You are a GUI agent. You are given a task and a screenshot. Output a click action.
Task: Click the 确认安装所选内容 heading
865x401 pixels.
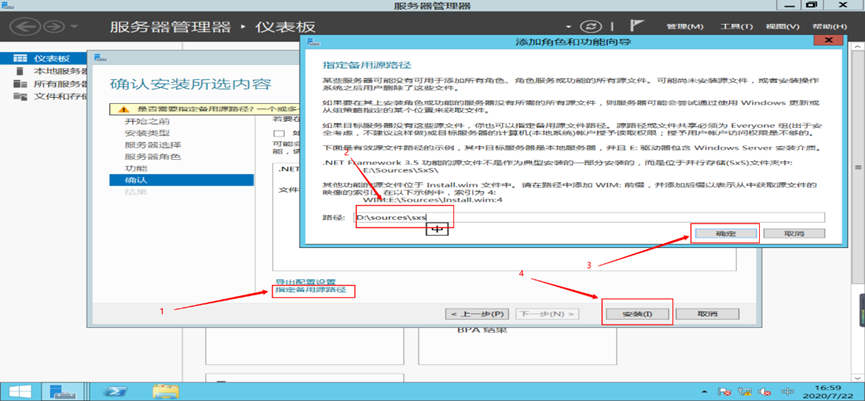[x=190, y=84]
